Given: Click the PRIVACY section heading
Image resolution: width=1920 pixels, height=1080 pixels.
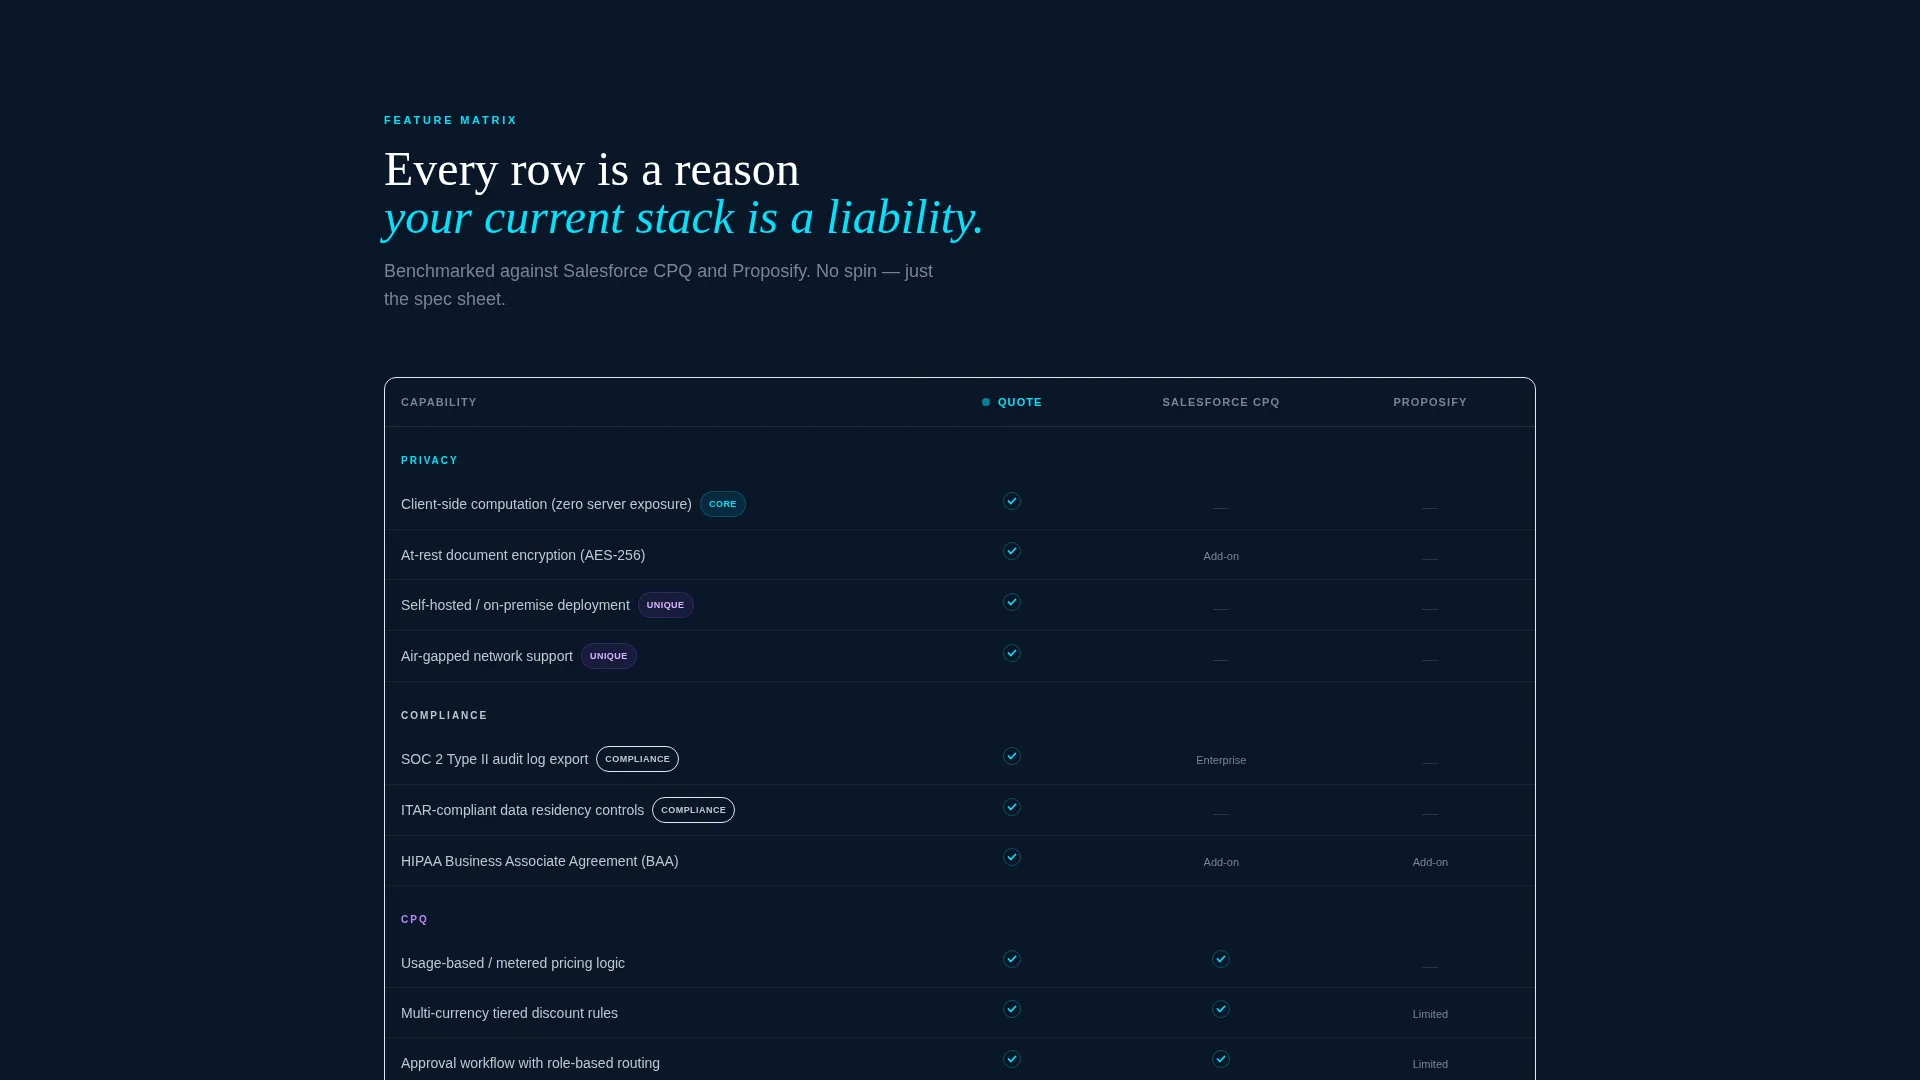Looking at the screenshot, I should (x=430, y=460).
